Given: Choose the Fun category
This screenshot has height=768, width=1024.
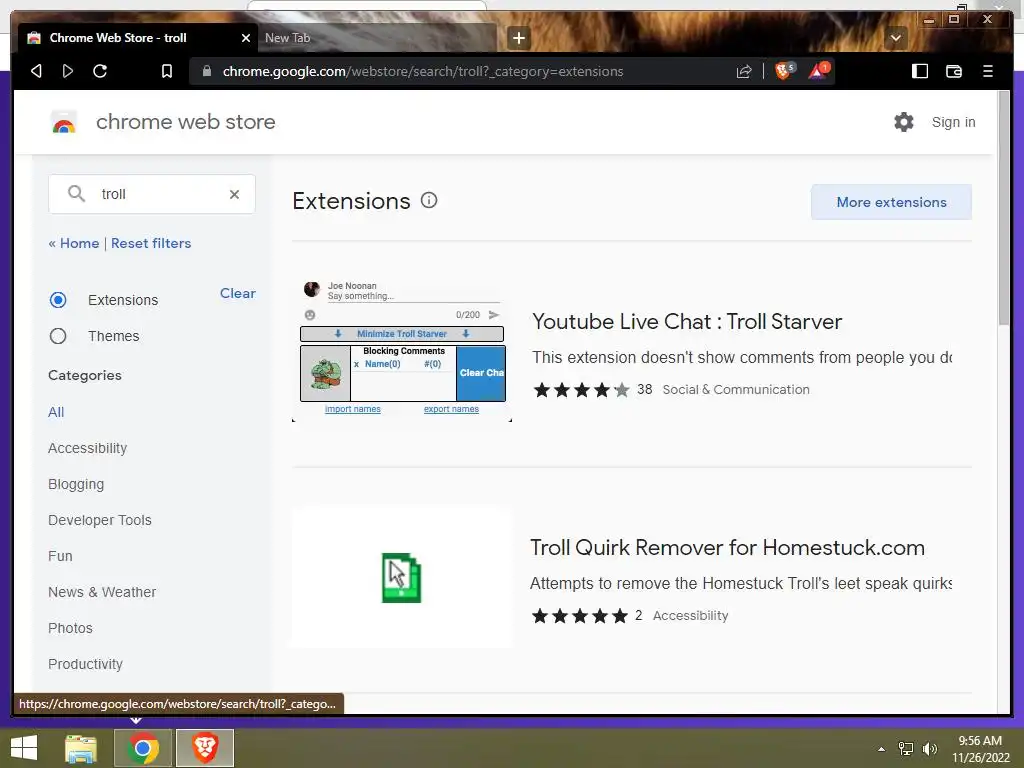Looking at the screenshot, I should tap(60, 556).
